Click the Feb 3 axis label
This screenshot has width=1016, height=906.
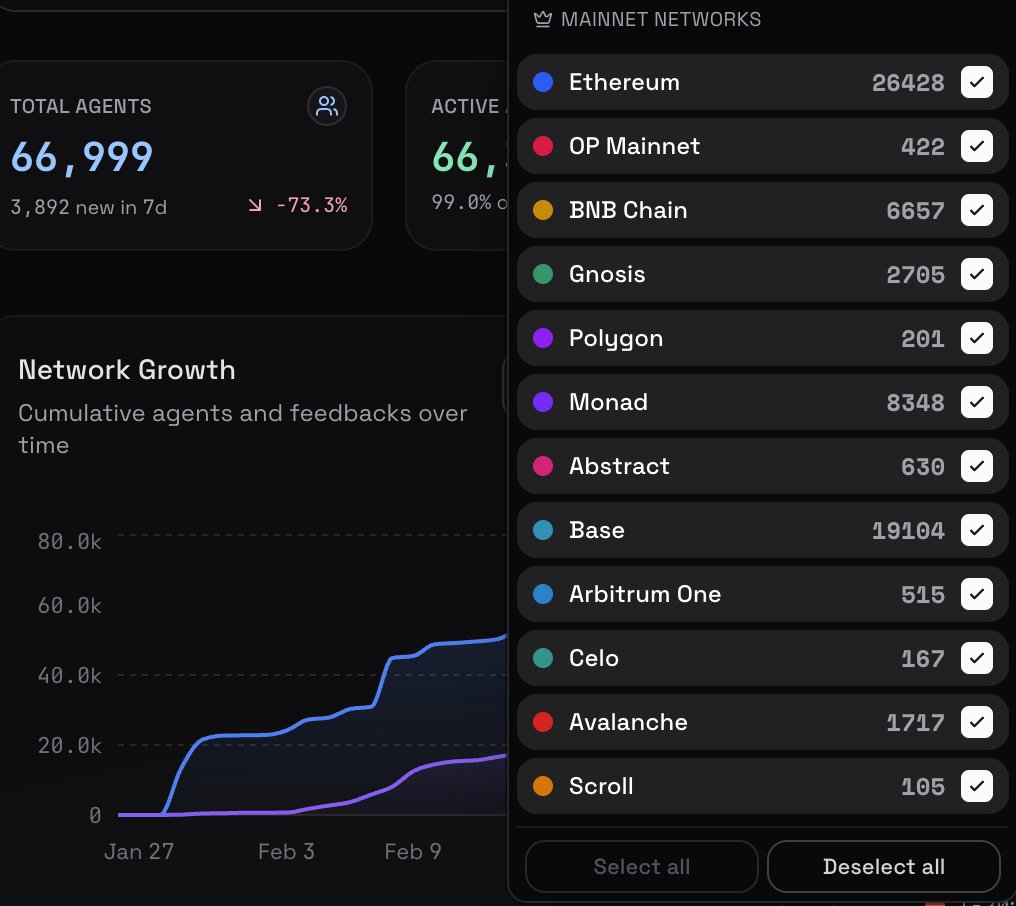(x=286, y=852)
